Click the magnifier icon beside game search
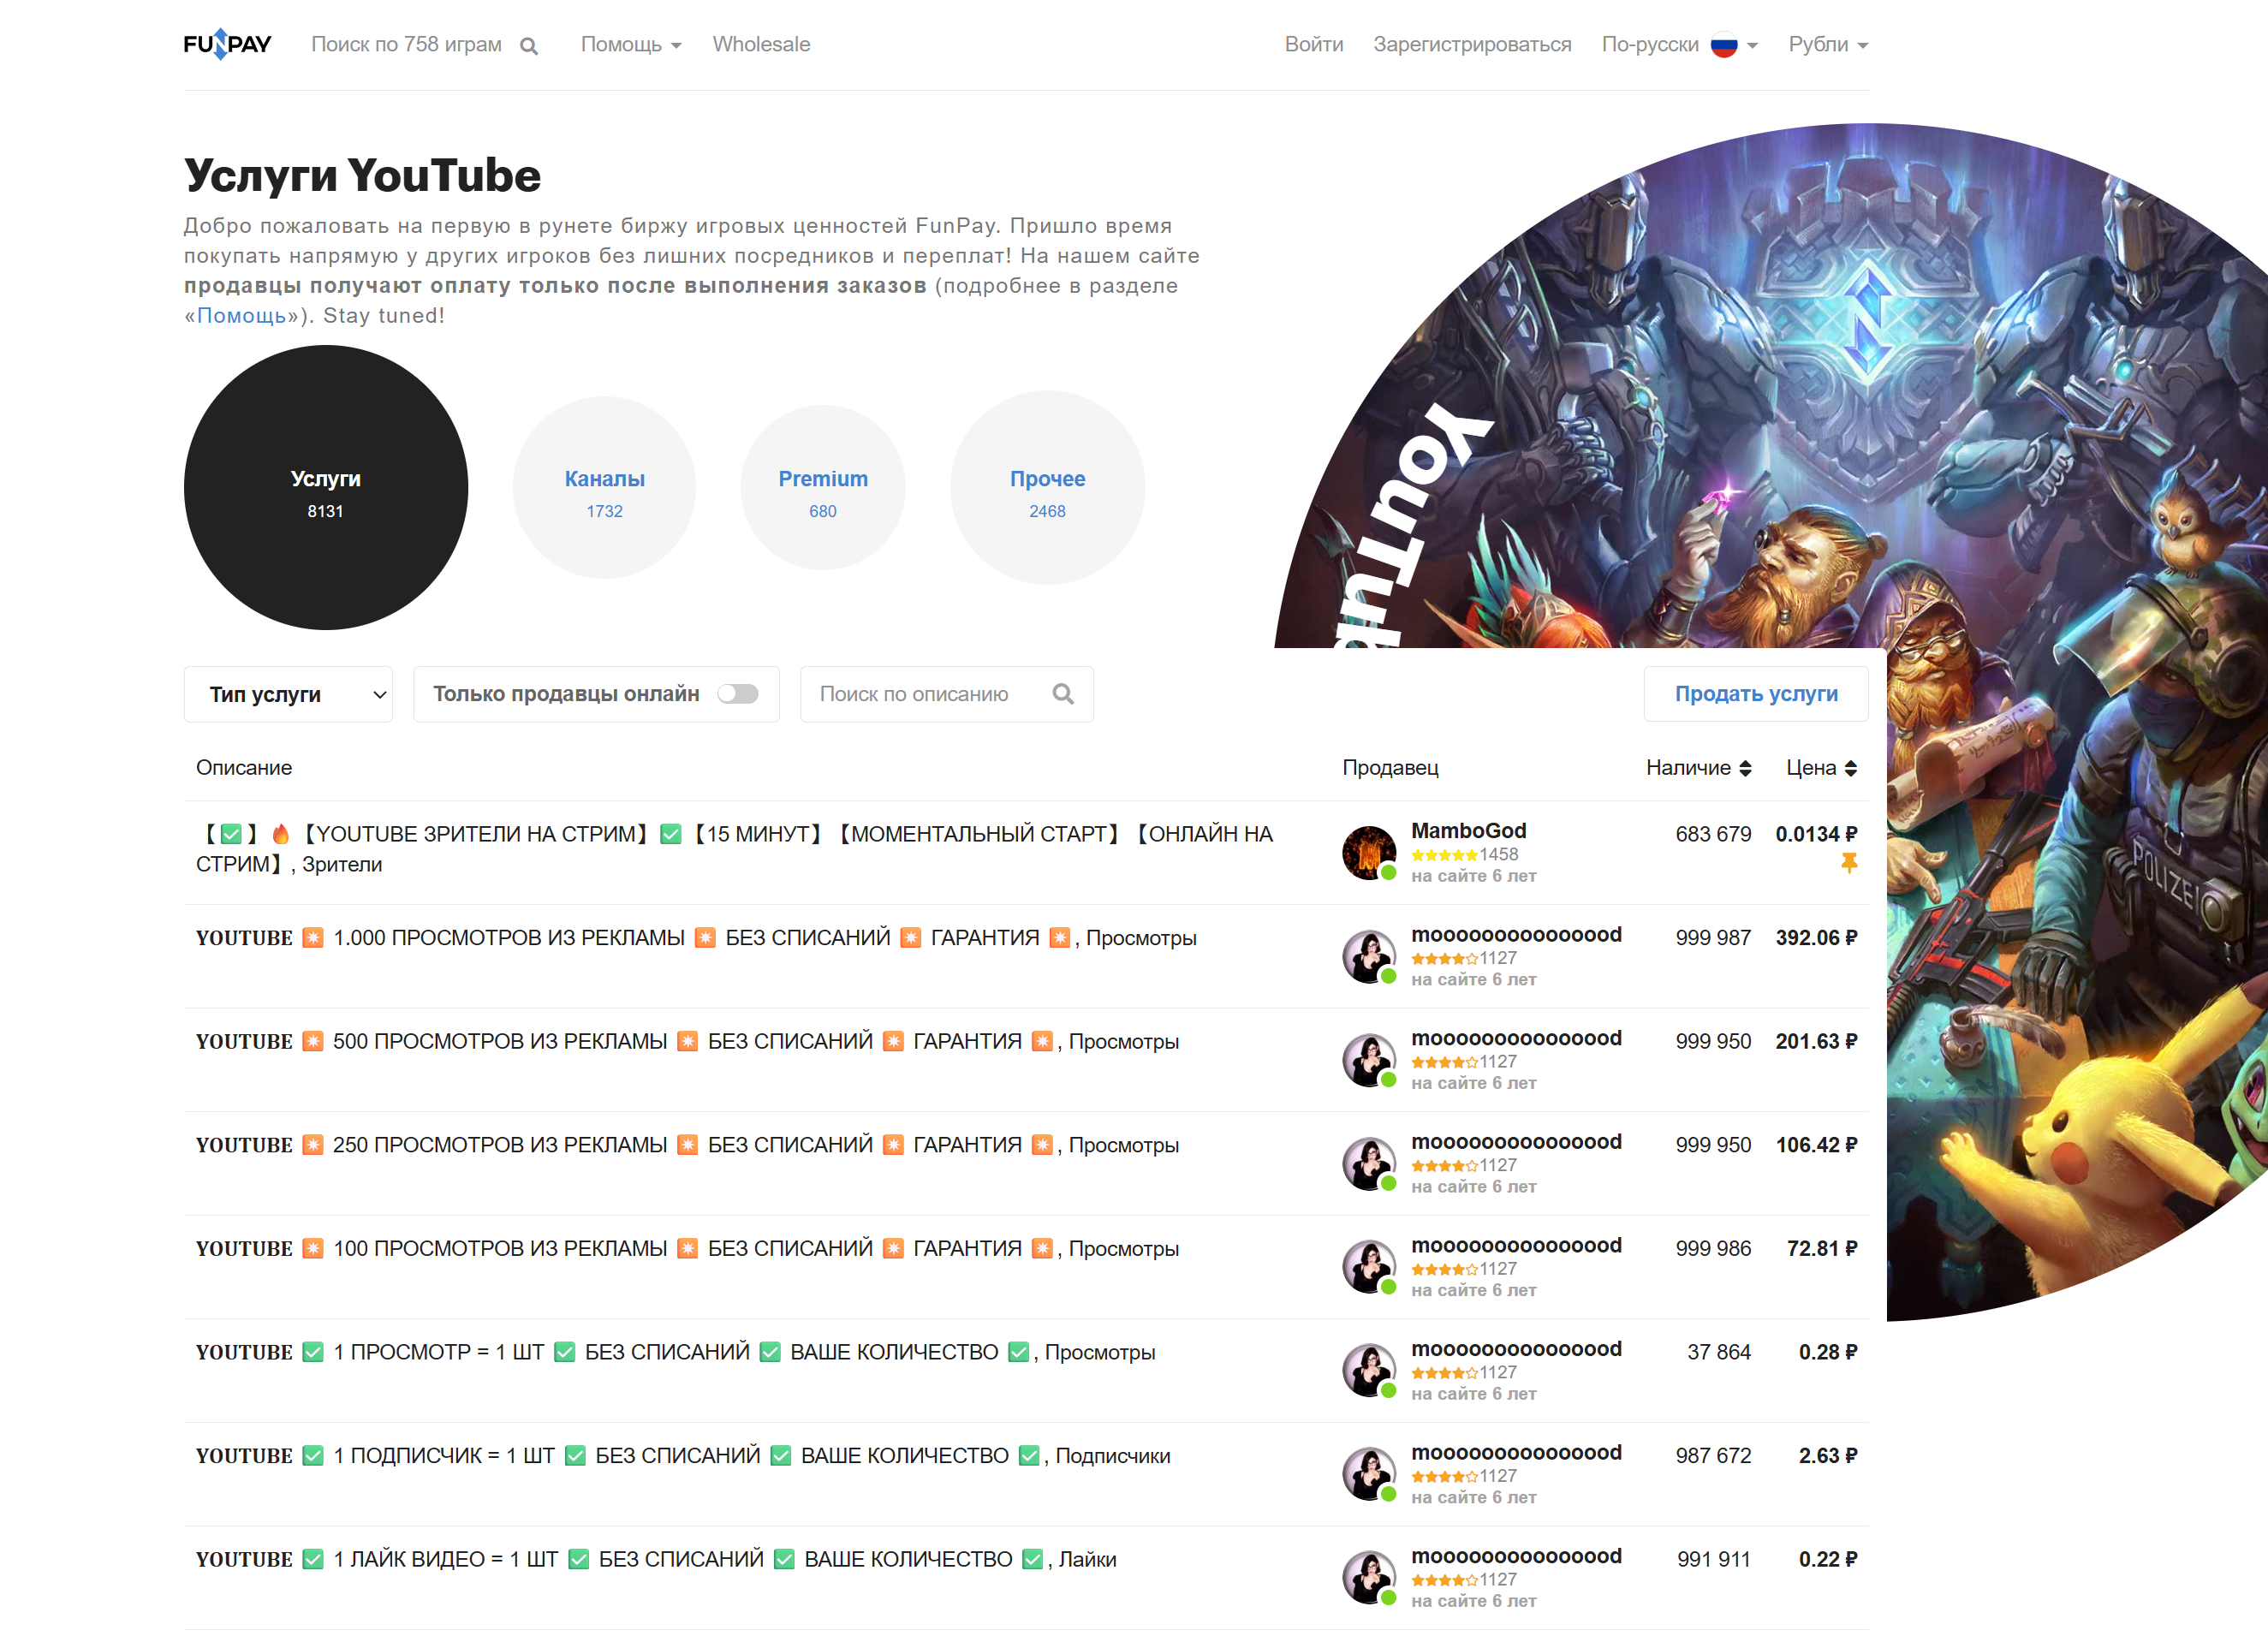Image resolution: width=2268 pixels, height=1648 pixels. [529, 46]
